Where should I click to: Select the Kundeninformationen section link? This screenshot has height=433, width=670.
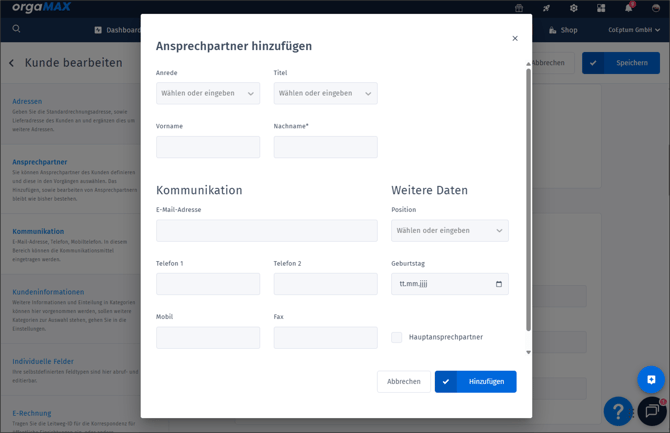pyautogui.click(x=48, y=292)
